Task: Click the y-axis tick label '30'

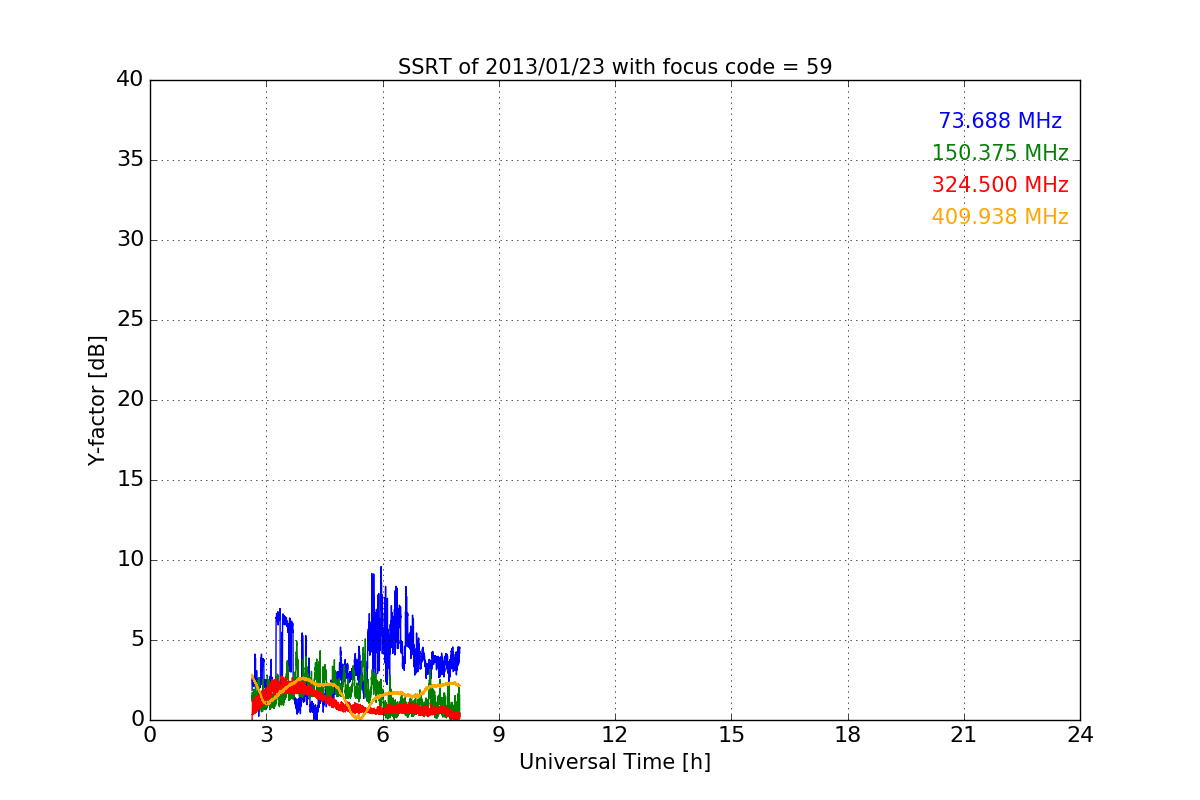Action: 130,239
